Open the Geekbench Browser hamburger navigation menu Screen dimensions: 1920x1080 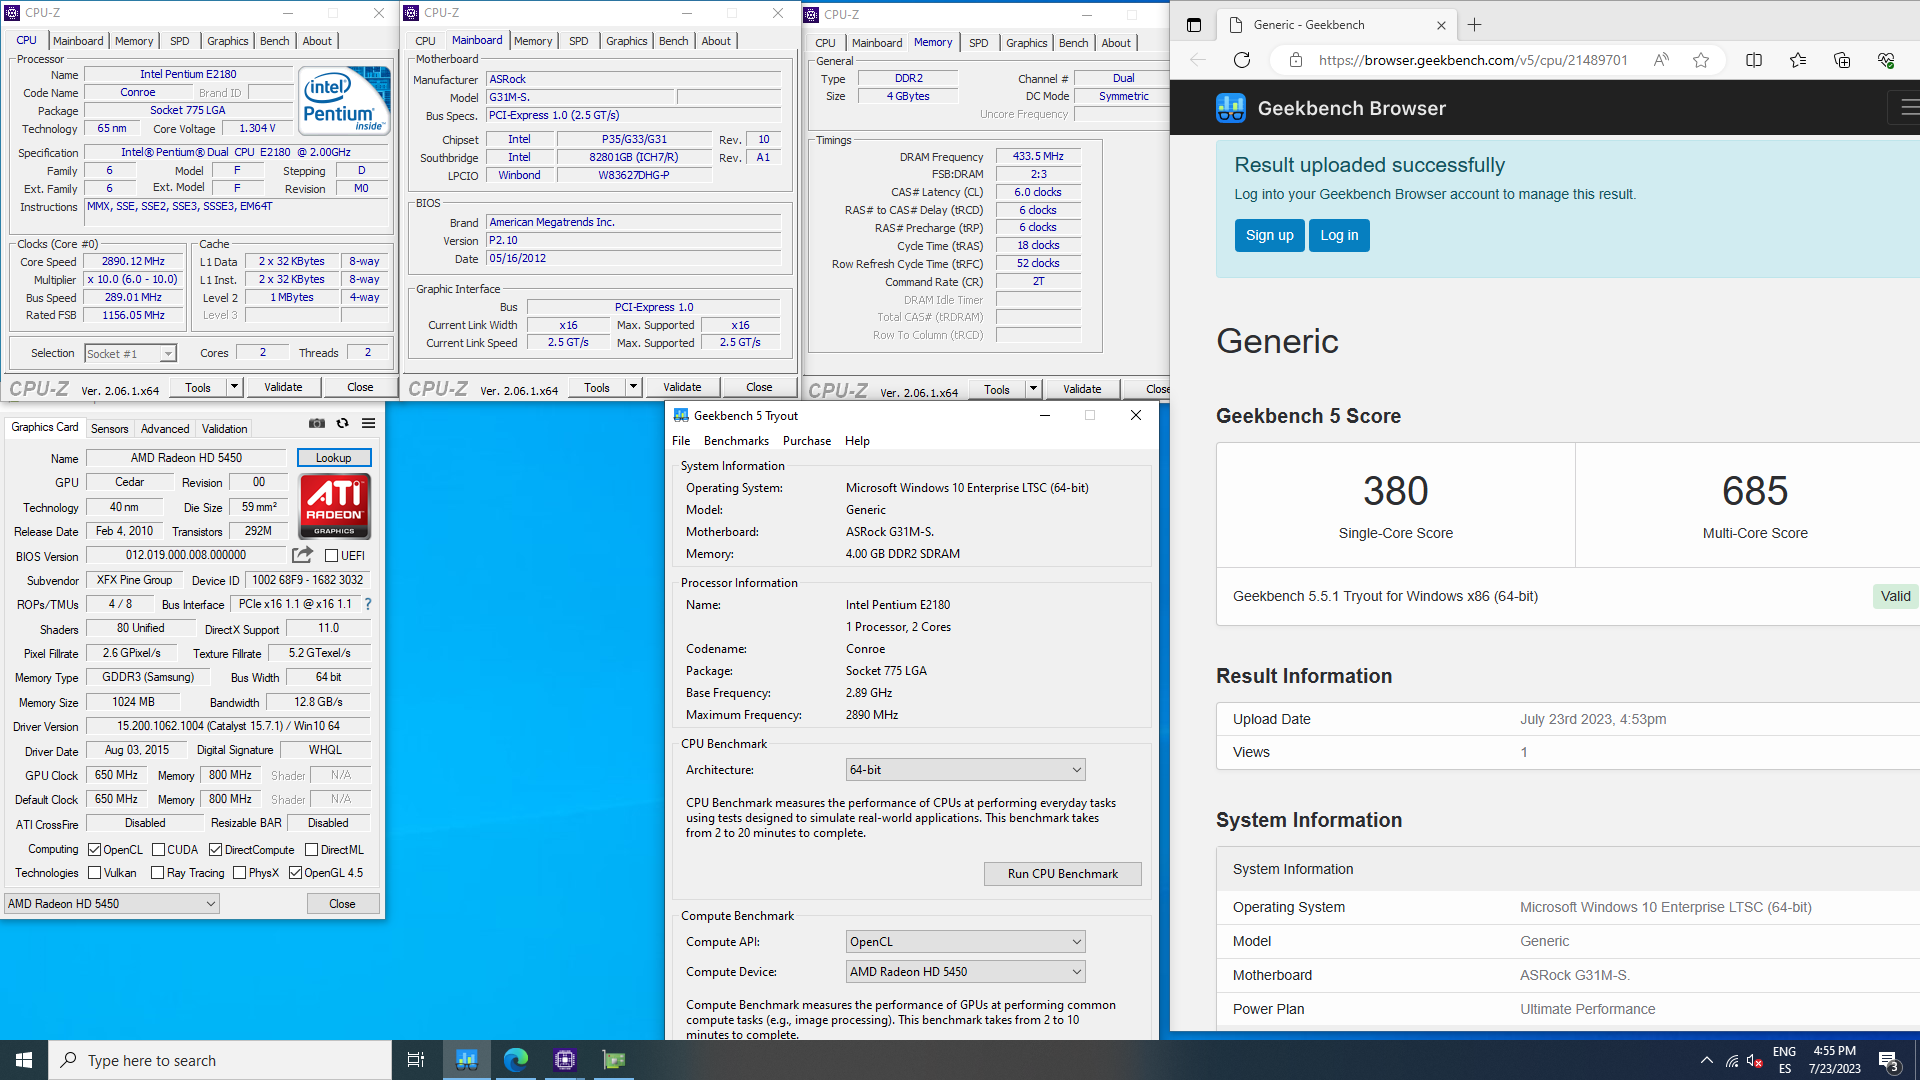click(1908, 107)
